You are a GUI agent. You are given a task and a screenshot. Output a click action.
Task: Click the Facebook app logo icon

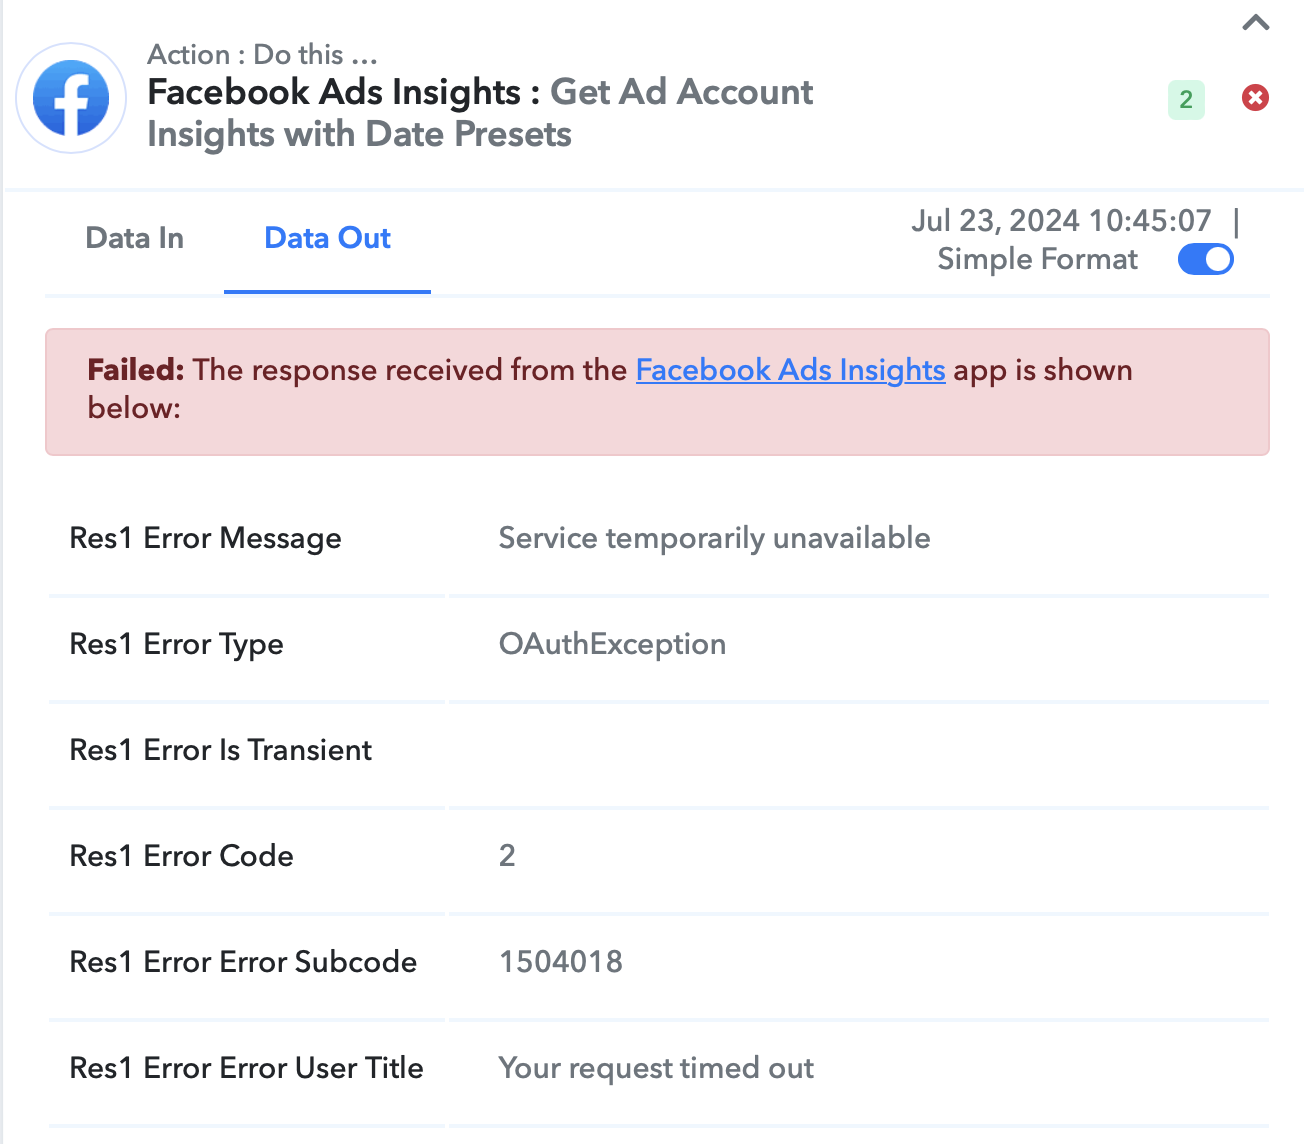tap(71, 98)
